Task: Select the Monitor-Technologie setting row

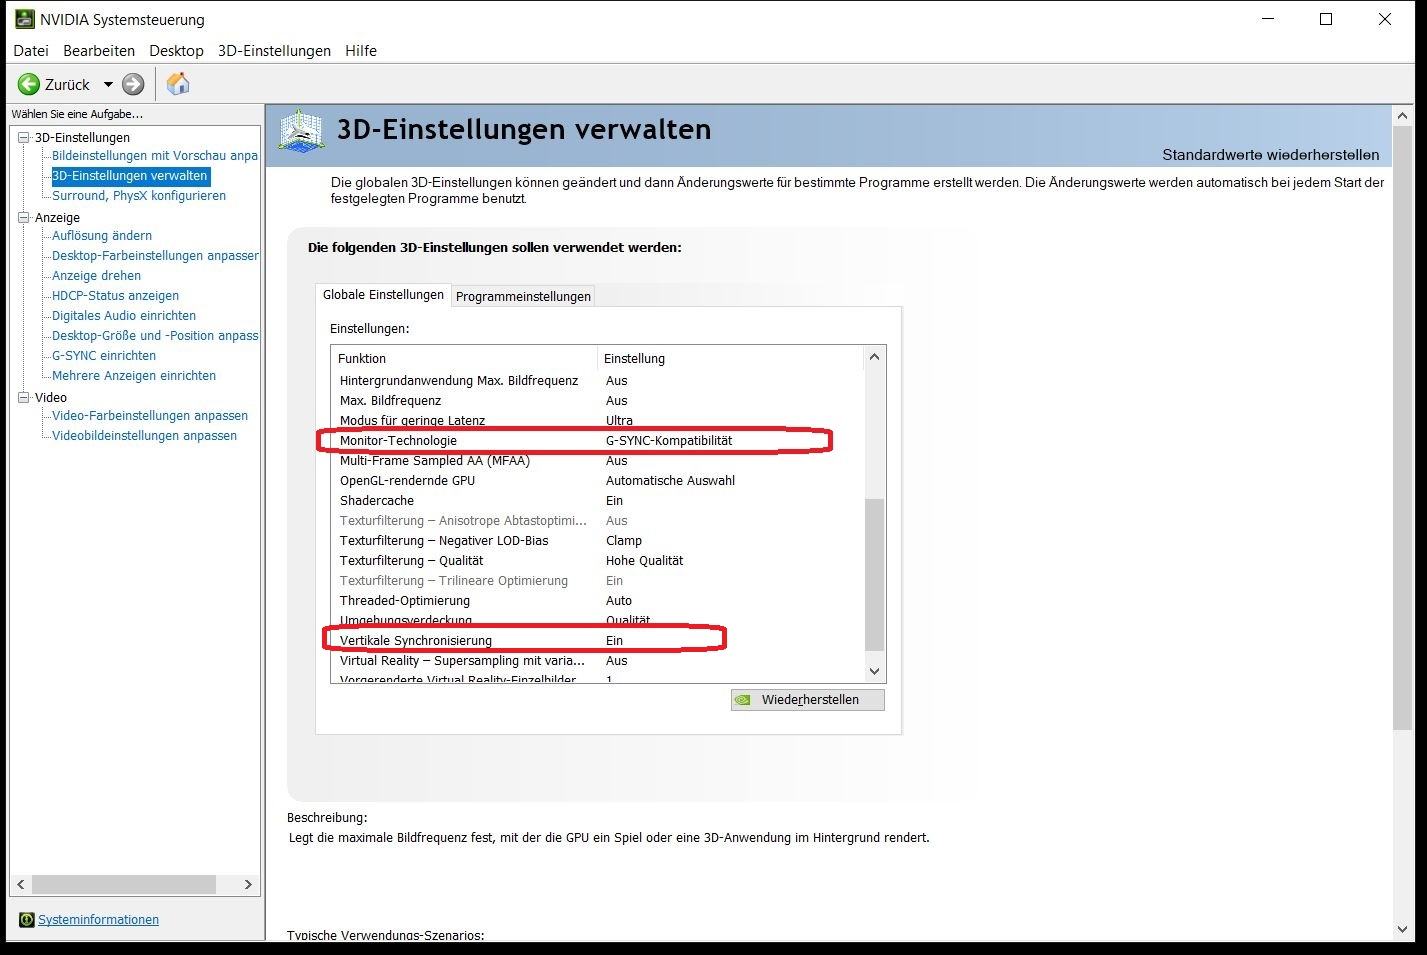Action: click(x=597, y=441)
